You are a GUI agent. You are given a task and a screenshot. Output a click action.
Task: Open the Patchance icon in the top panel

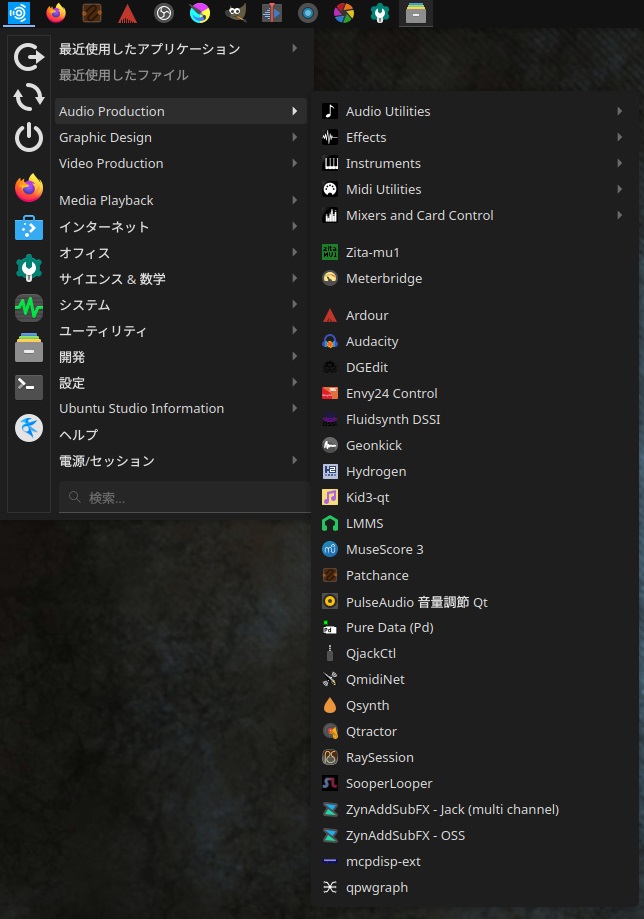(x=92, y=13)
